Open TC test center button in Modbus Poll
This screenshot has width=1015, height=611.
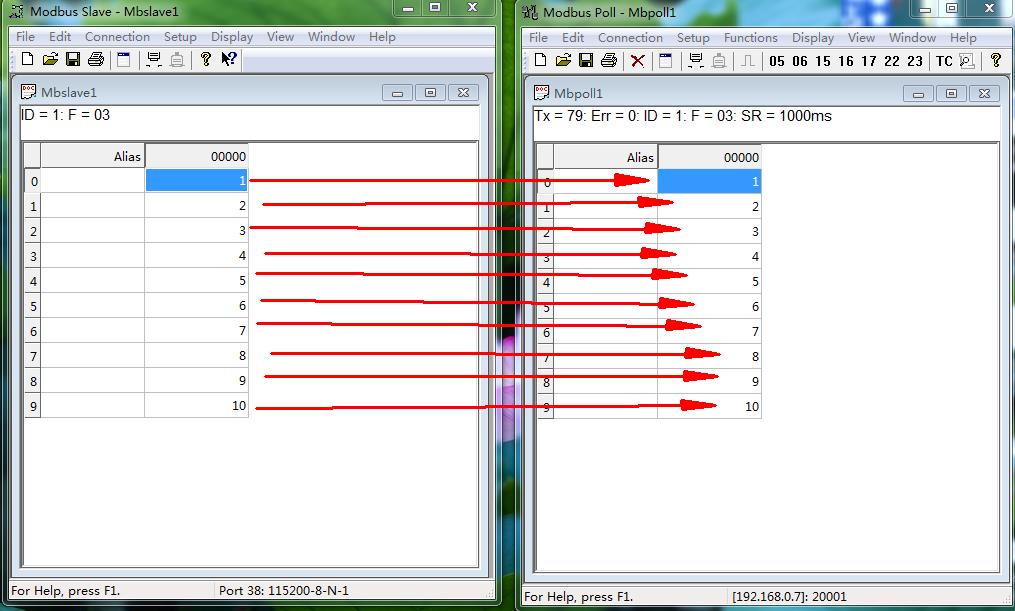coord(944,61)
